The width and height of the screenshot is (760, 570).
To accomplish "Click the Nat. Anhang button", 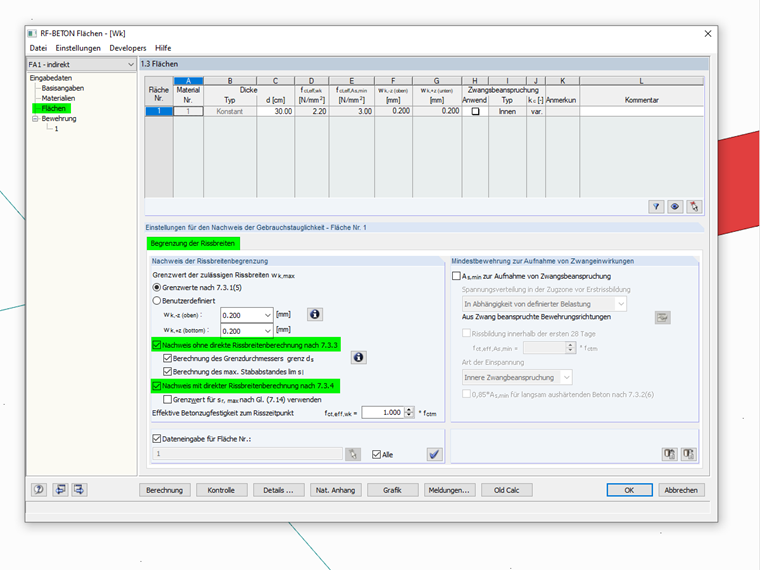I will click(335, 490).
